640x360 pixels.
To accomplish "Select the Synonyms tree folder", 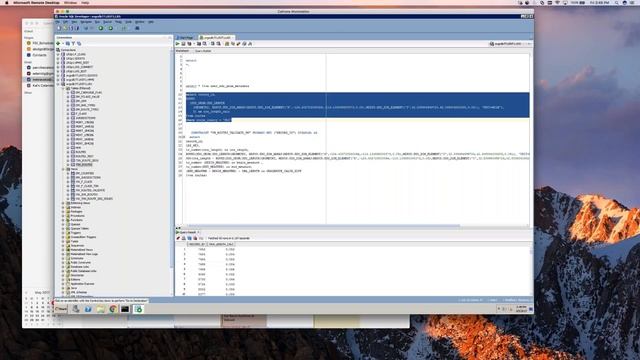I will (77, 258).
